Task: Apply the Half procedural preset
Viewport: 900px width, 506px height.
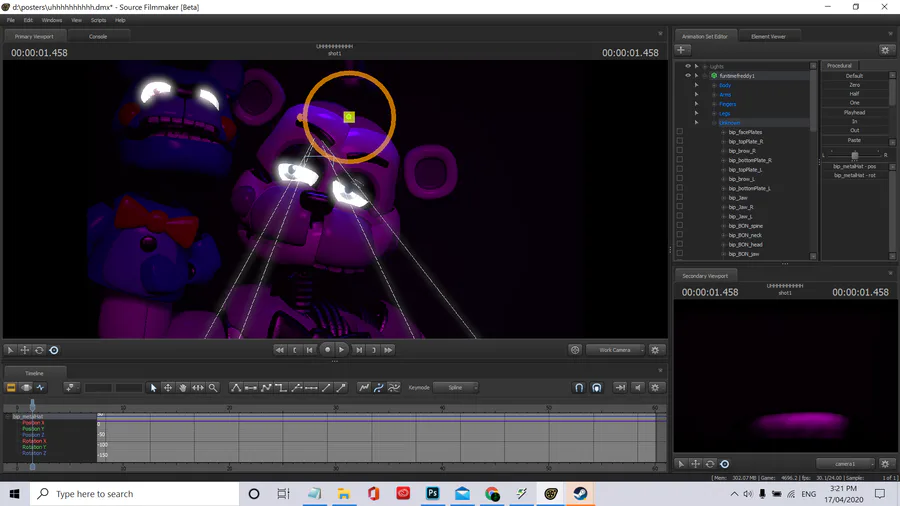Action: point(854,94)
